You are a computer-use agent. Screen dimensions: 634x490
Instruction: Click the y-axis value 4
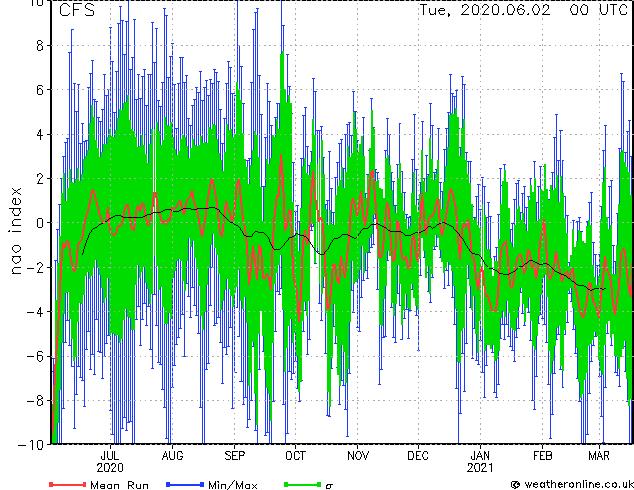pos(40,134)
